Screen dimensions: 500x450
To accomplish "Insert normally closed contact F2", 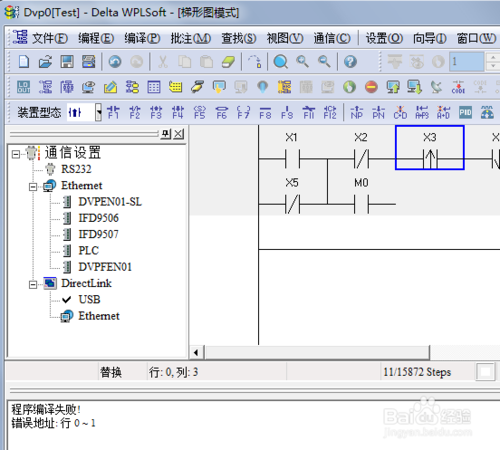I will (x=135, y=112).
